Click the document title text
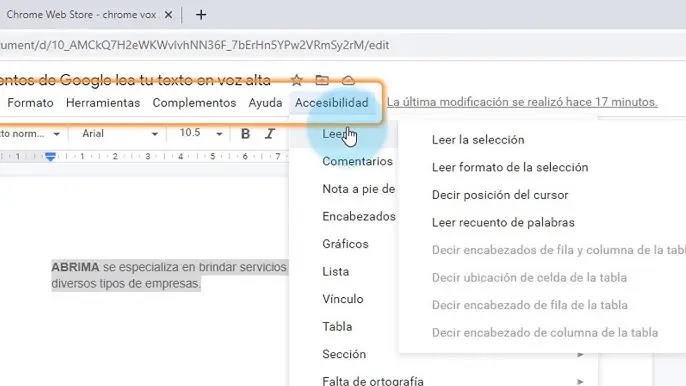The width and height of the screenshot is (686, 386). pyautogui.click(x=135, y=80)
